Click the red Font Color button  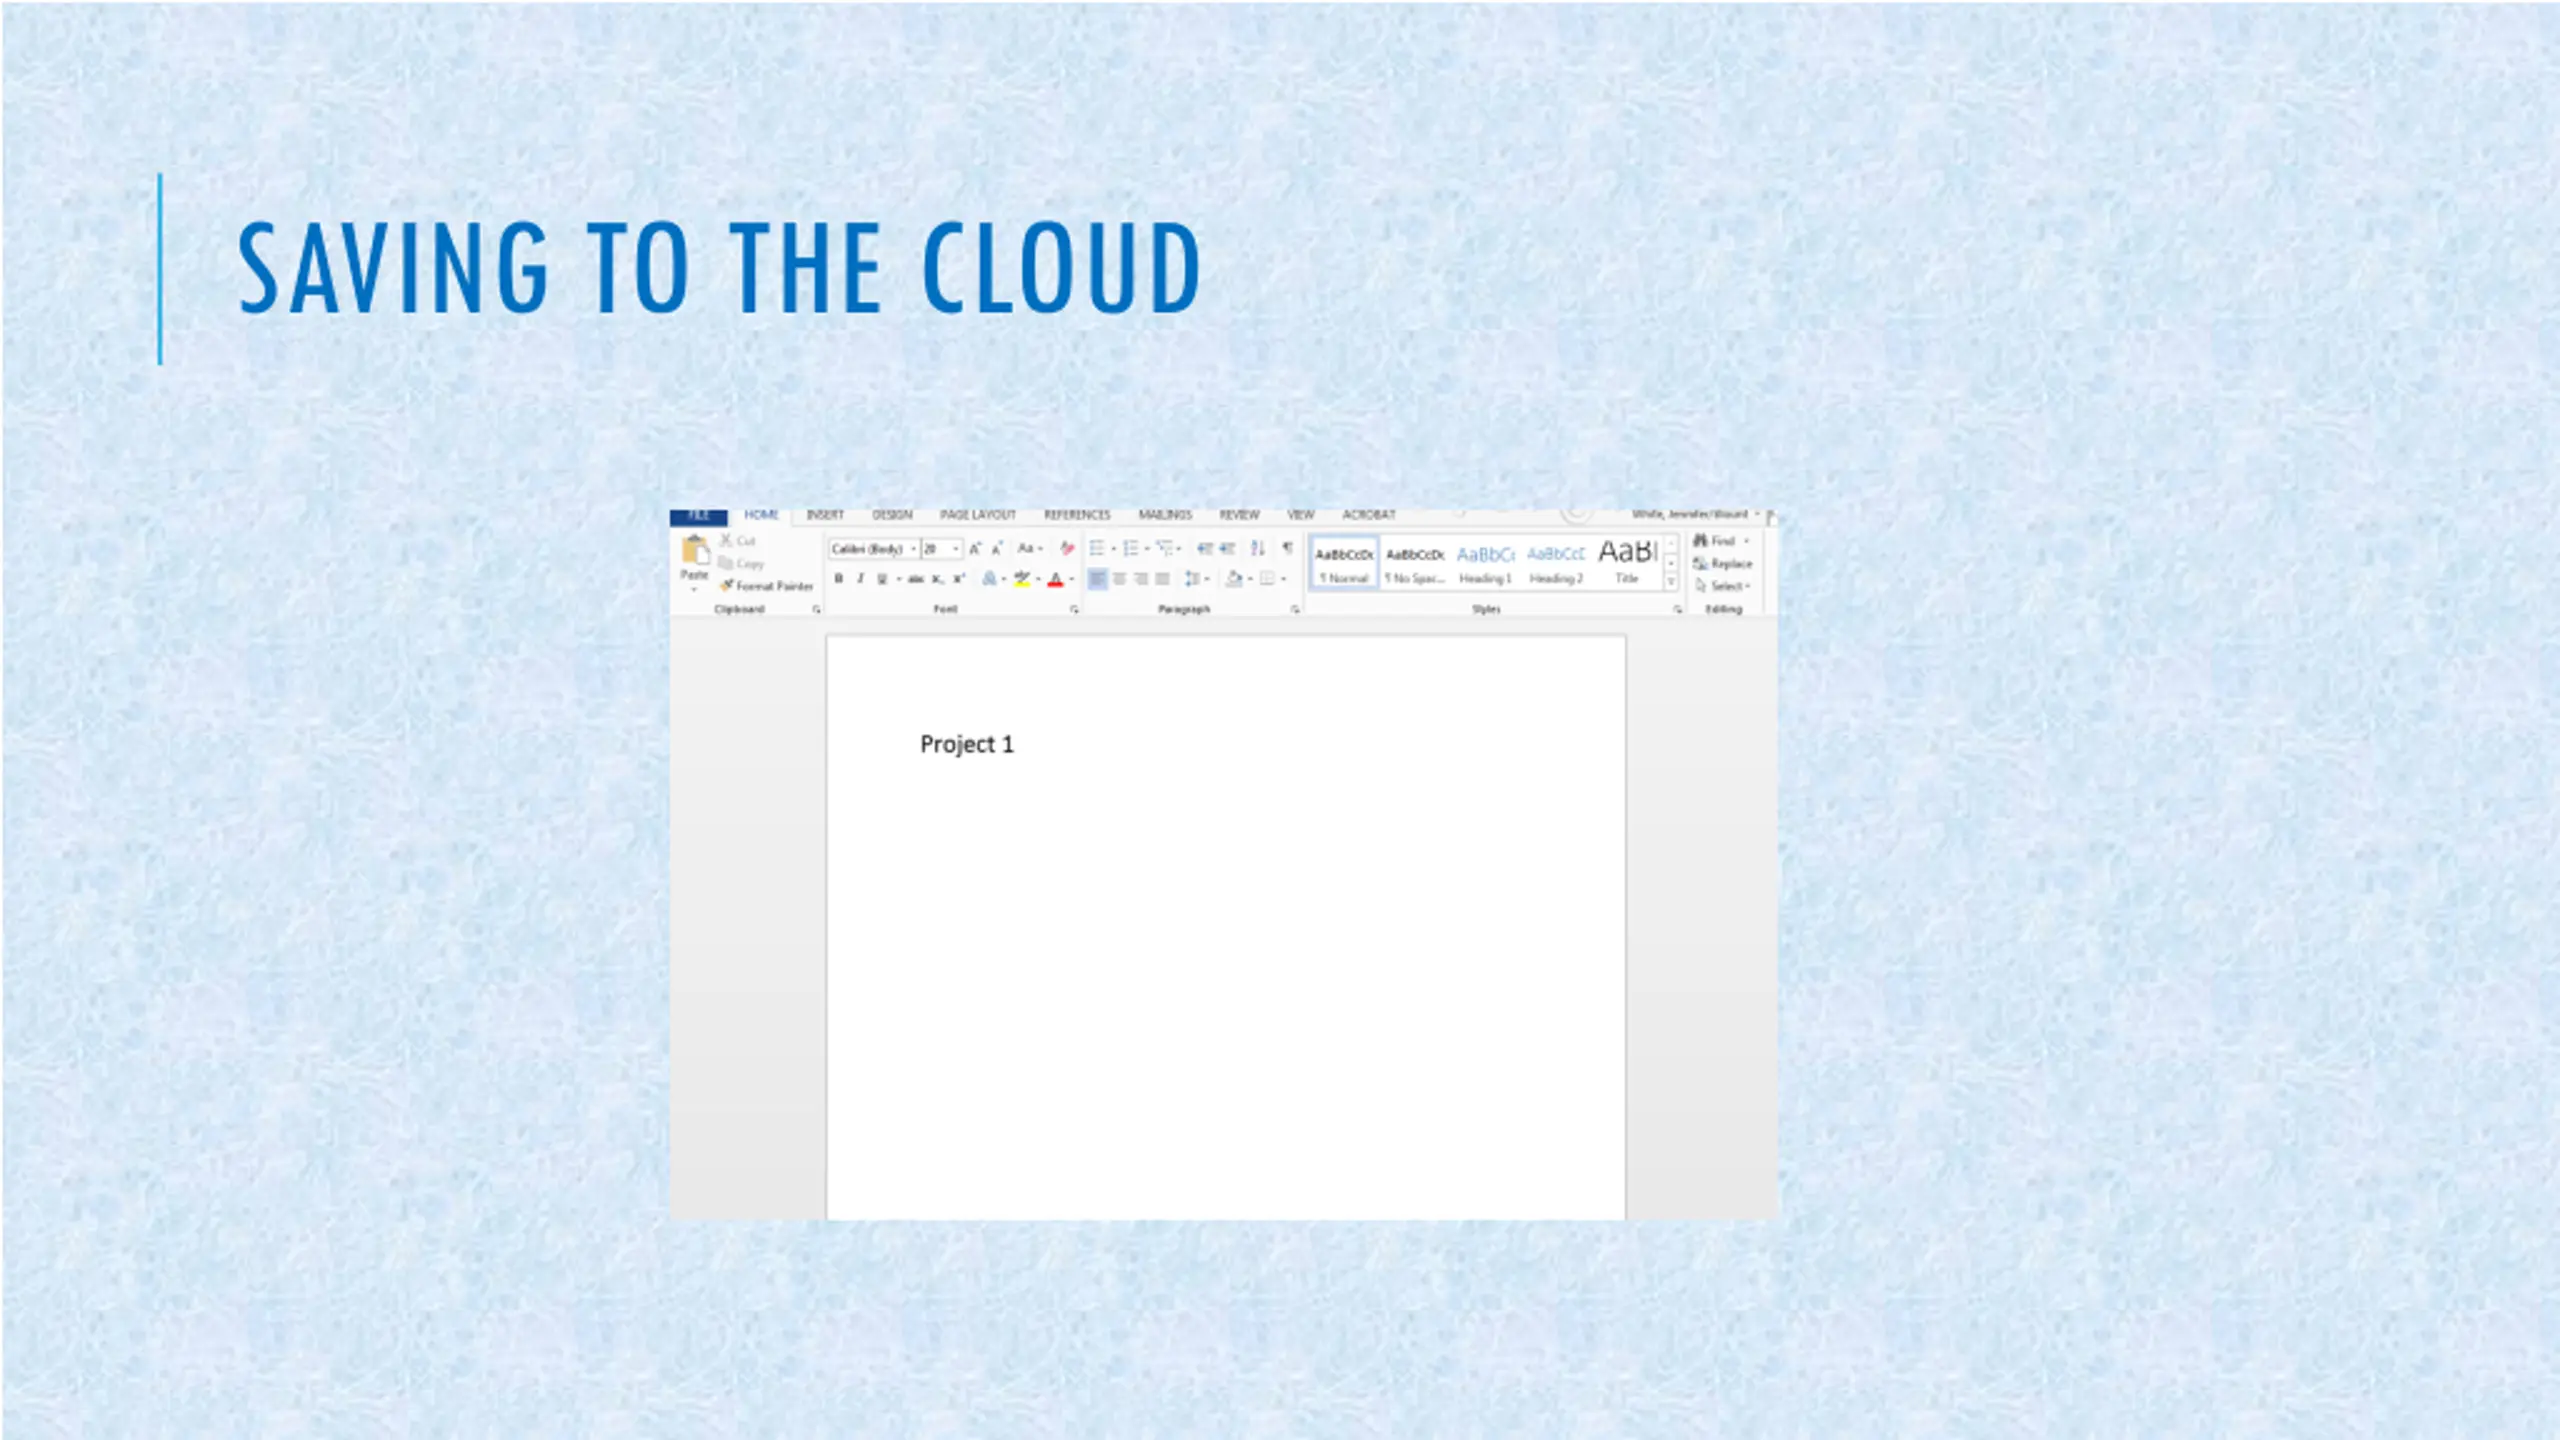tap(1055, 579)
